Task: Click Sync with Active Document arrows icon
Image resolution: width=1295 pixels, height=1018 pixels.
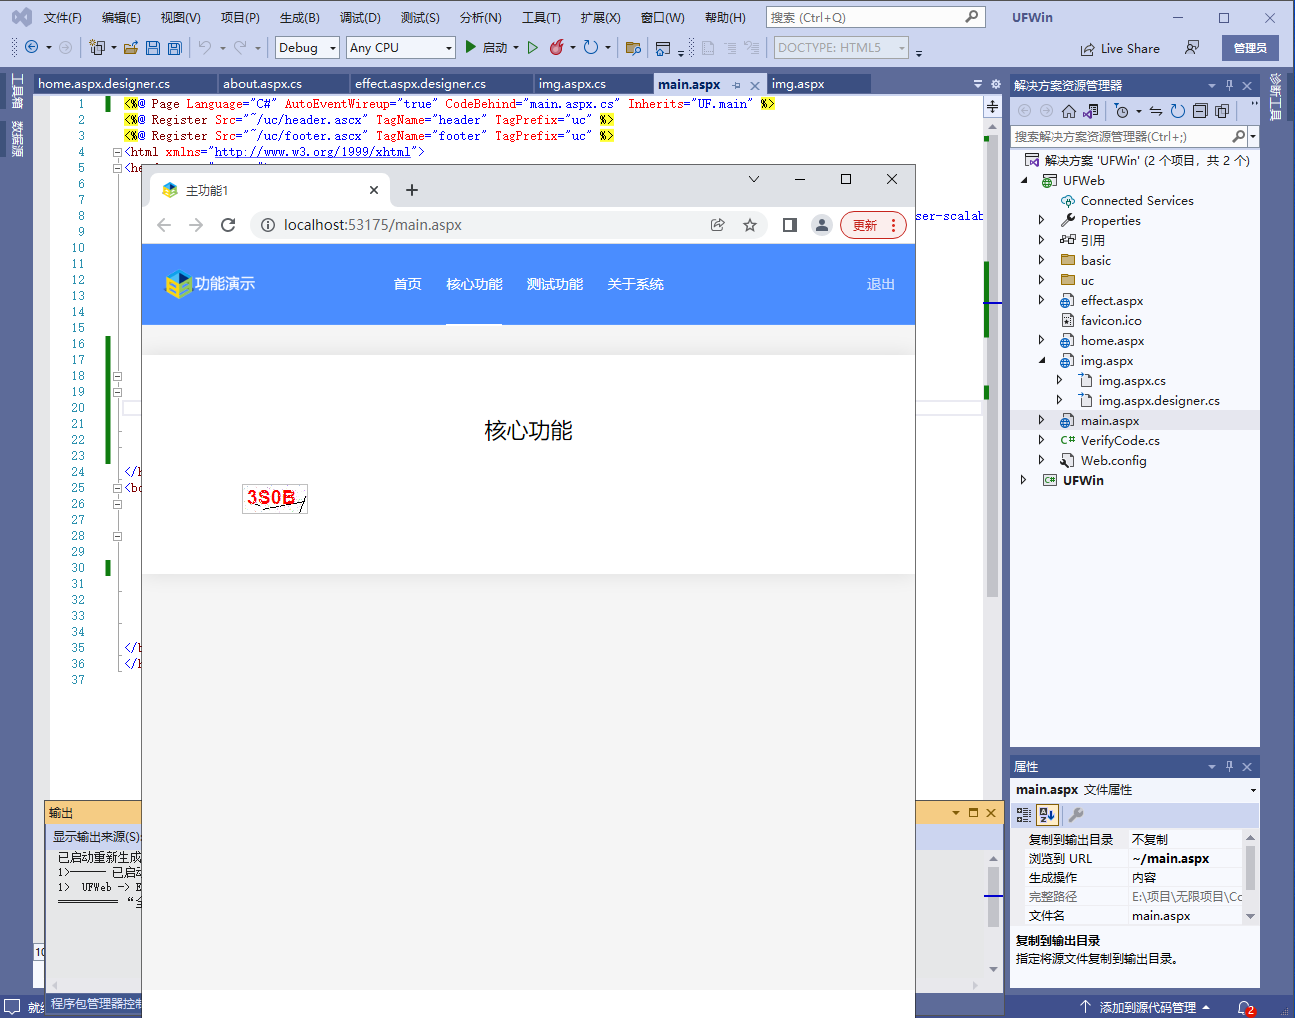Action: tap(1156, 111)
